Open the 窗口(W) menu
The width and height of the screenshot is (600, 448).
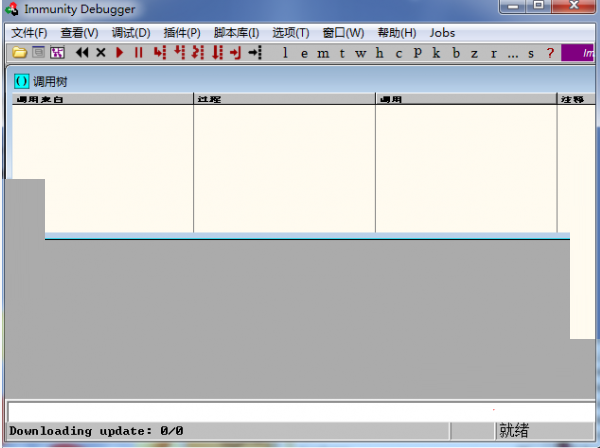[x=343, y=33]
